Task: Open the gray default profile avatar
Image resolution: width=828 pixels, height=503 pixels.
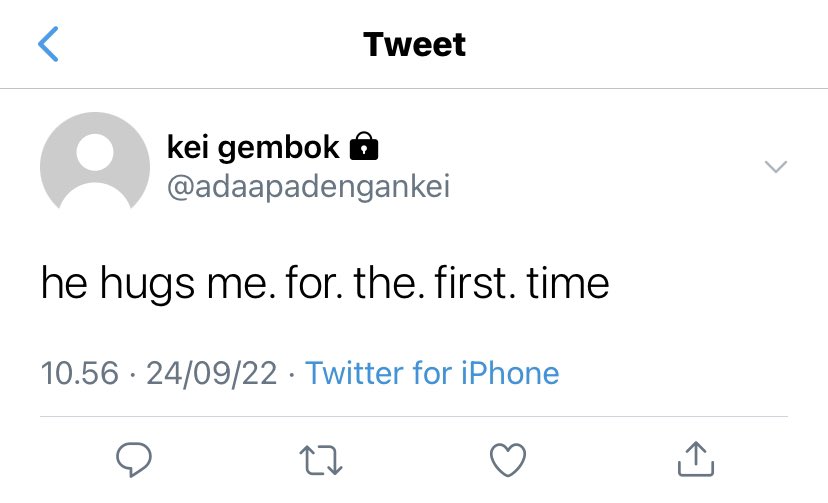Action: [95, 160]
